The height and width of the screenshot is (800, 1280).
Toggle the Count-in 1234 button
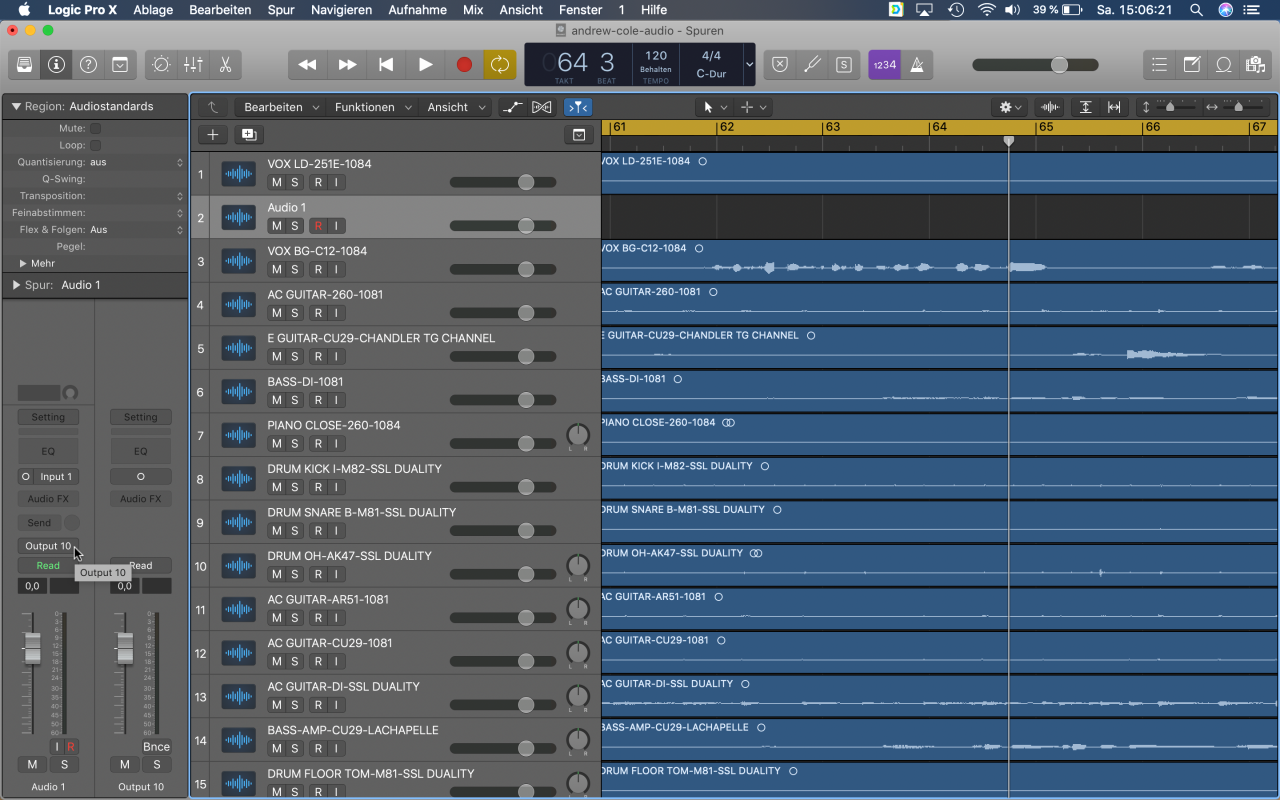pyautogui.click(x=884, y=64)
